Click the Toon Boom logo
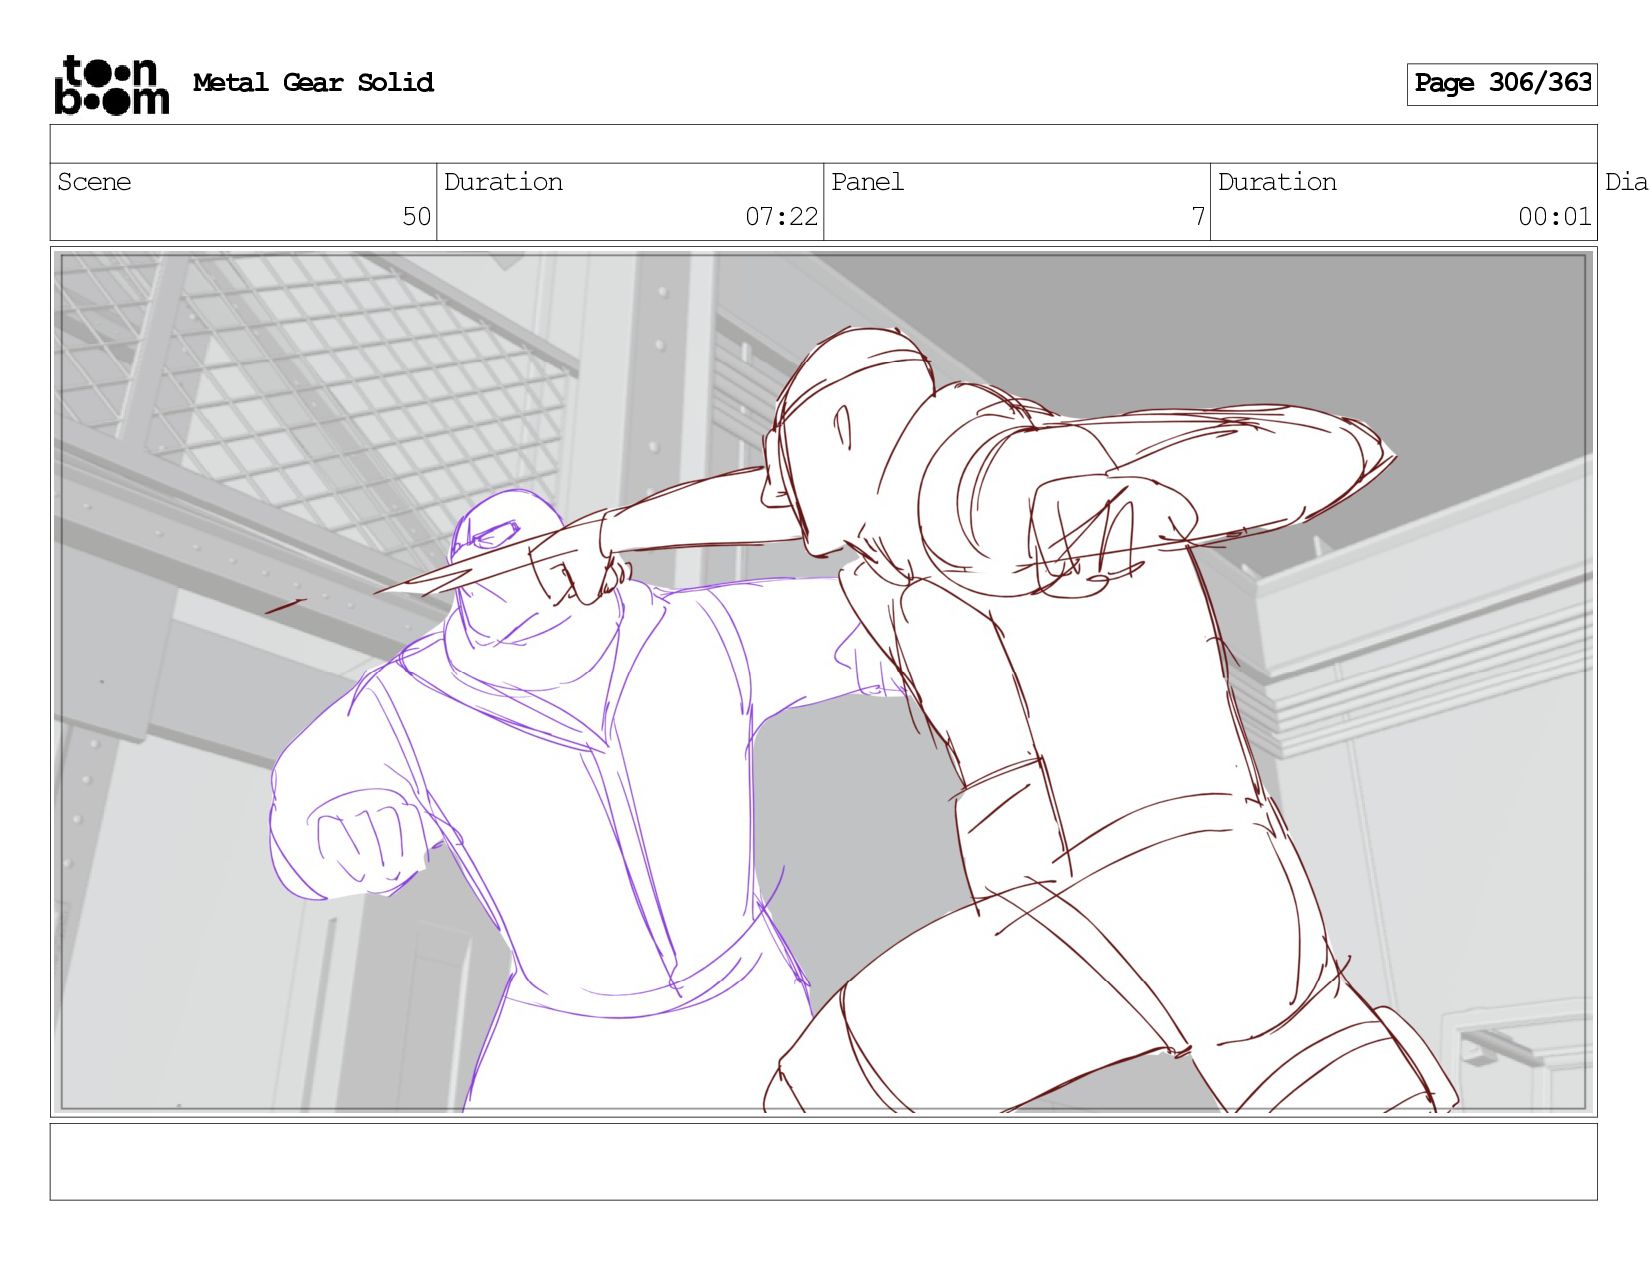Screen dimensions: 1650x1275 pos(111,85)
